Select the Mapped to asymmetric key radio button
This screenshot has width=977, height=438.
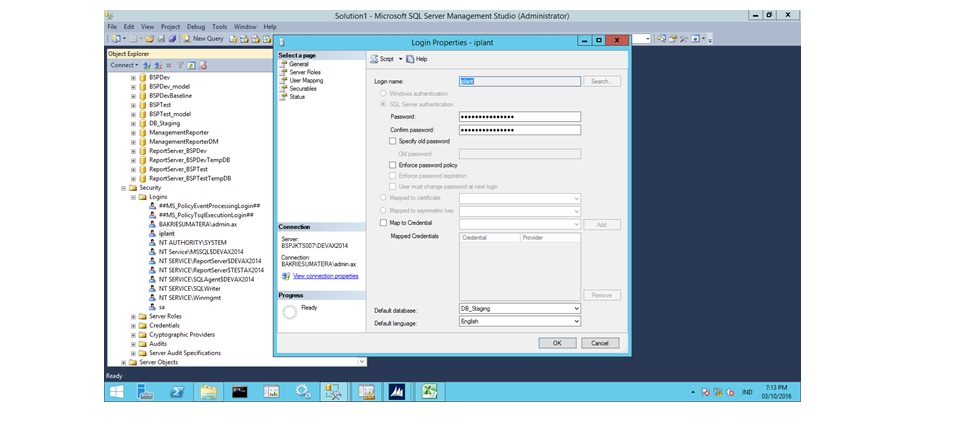[x=383, y=211]
